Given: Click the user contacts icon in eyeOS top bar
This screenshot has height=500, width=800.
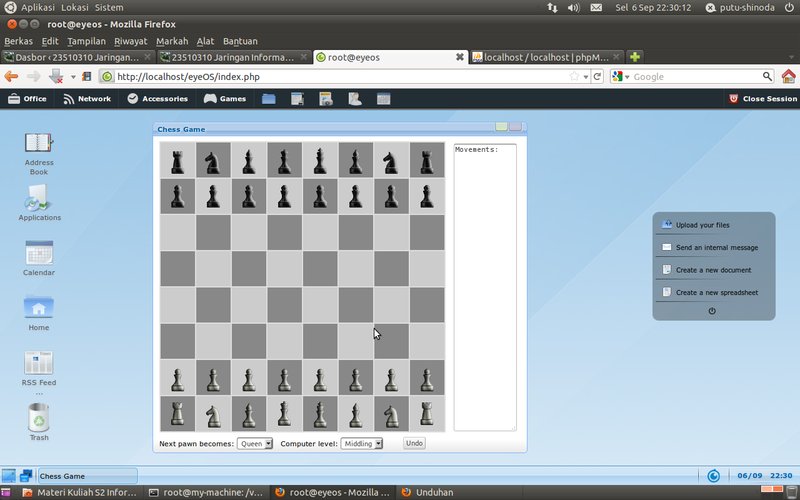Looking at the screenshot, I should pyautogui.click(x=355, y=98).
